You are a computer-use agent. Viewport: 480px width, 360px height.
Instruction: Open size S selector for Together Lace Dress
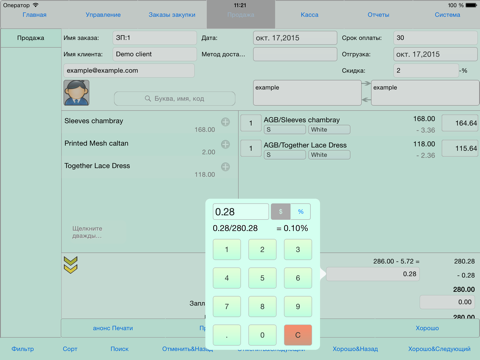[285, 155]
